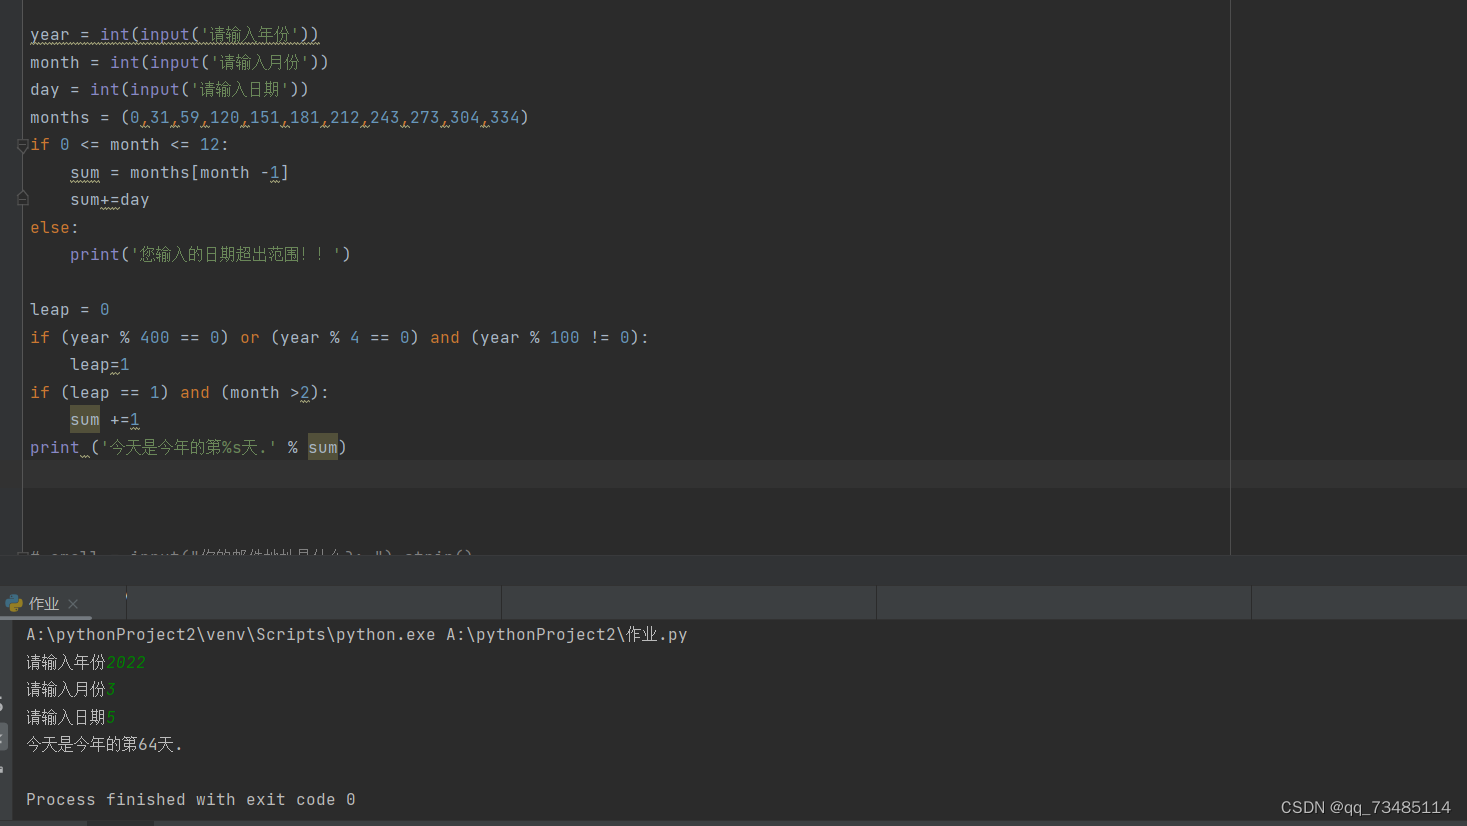Click the 'leap=1' assignment line
This screenshot has height=826, width=1467.
(100, 365)
